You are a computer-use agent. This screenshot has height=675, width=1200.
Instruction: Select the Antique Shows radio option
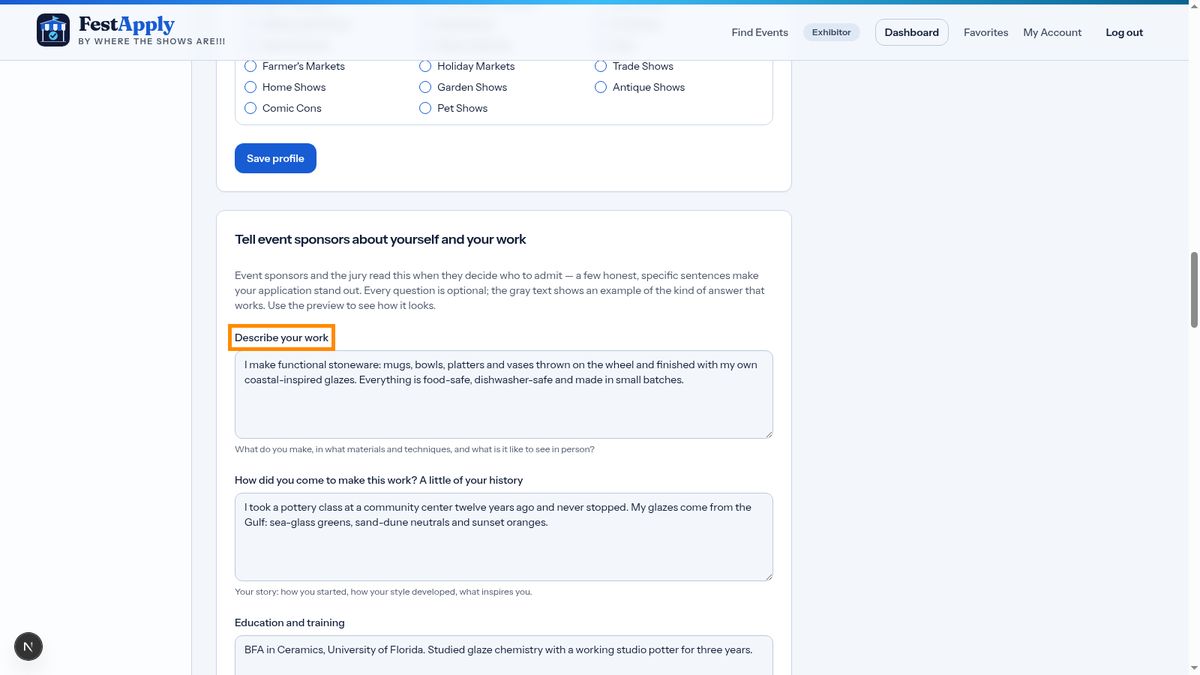[601, 87]
